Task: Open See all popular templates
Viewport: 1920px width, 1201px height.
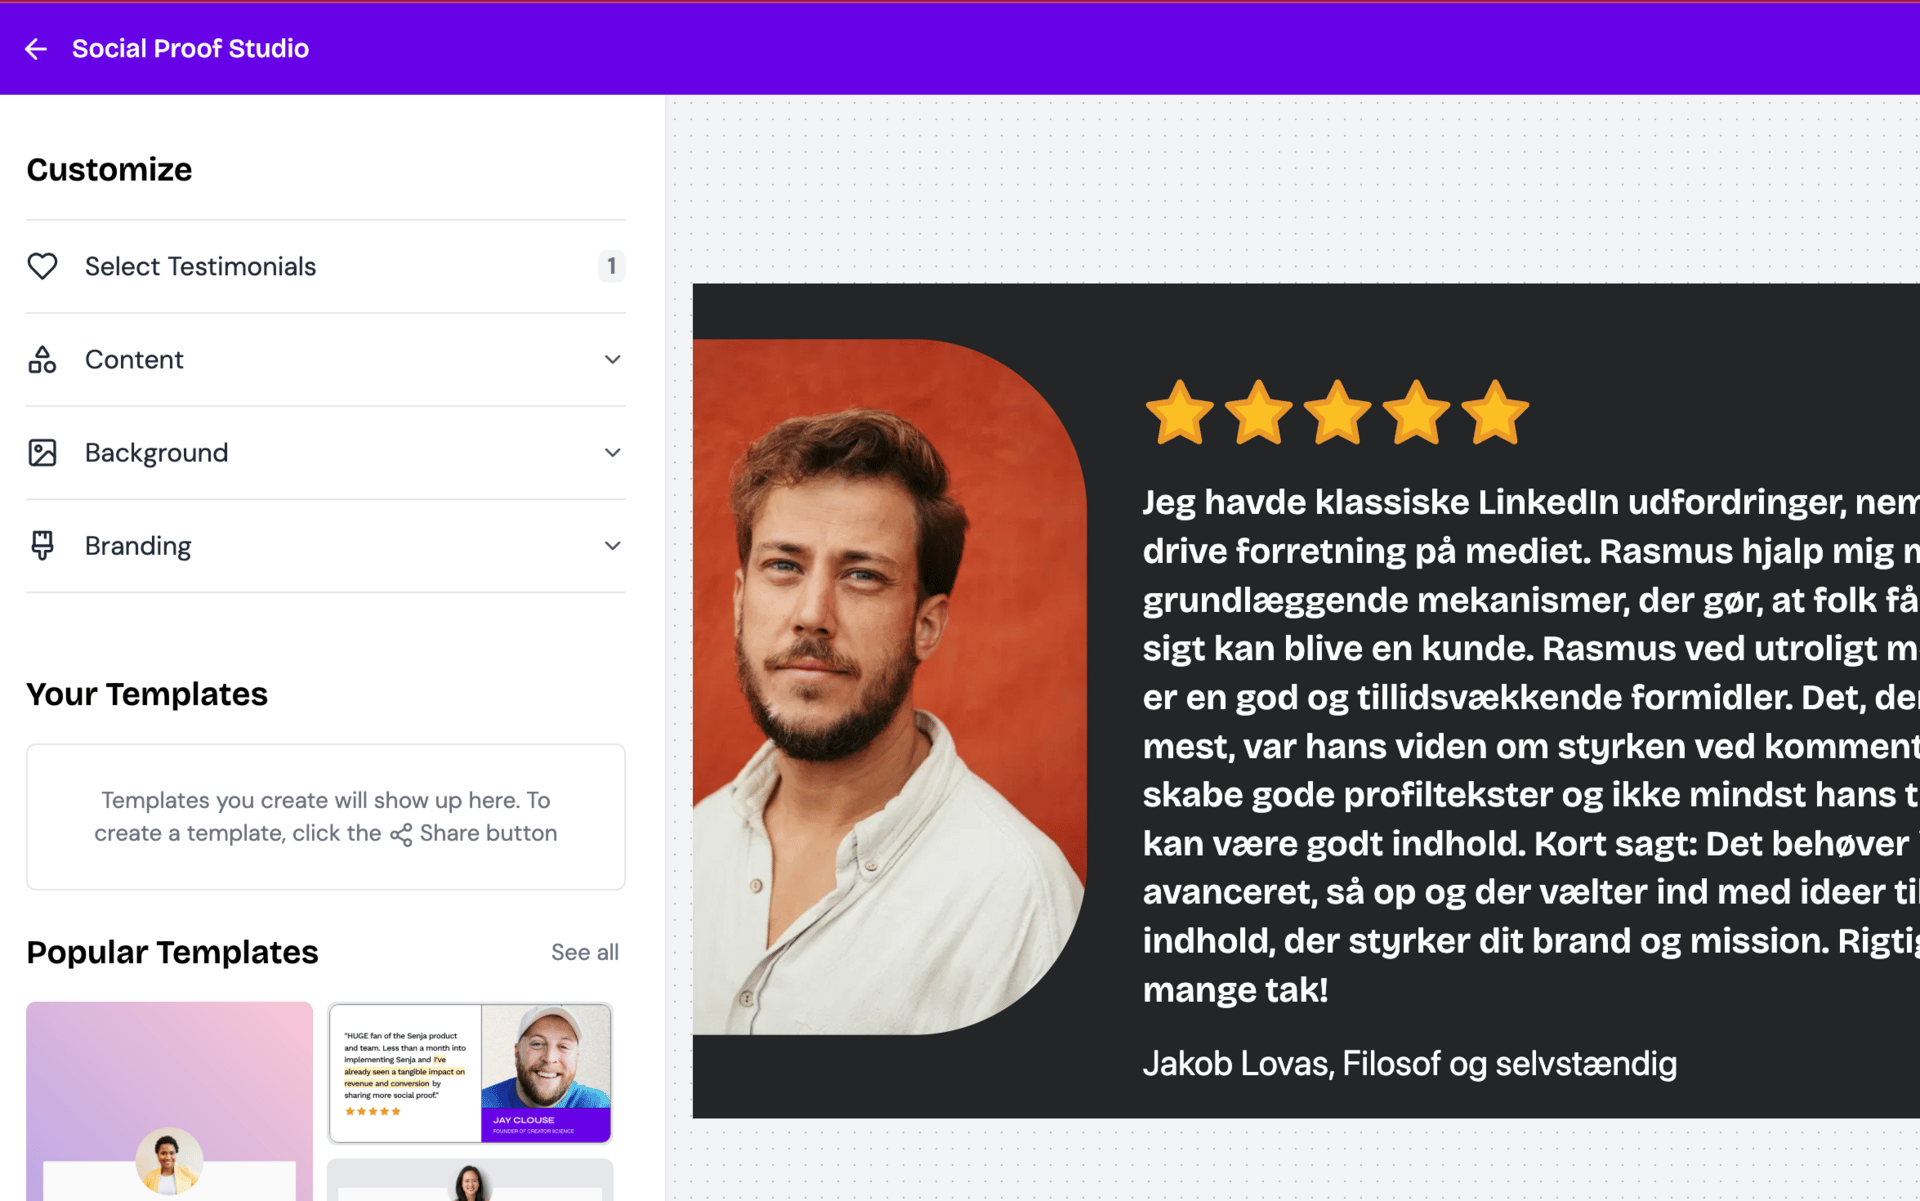Action: (x=585, y=952)
